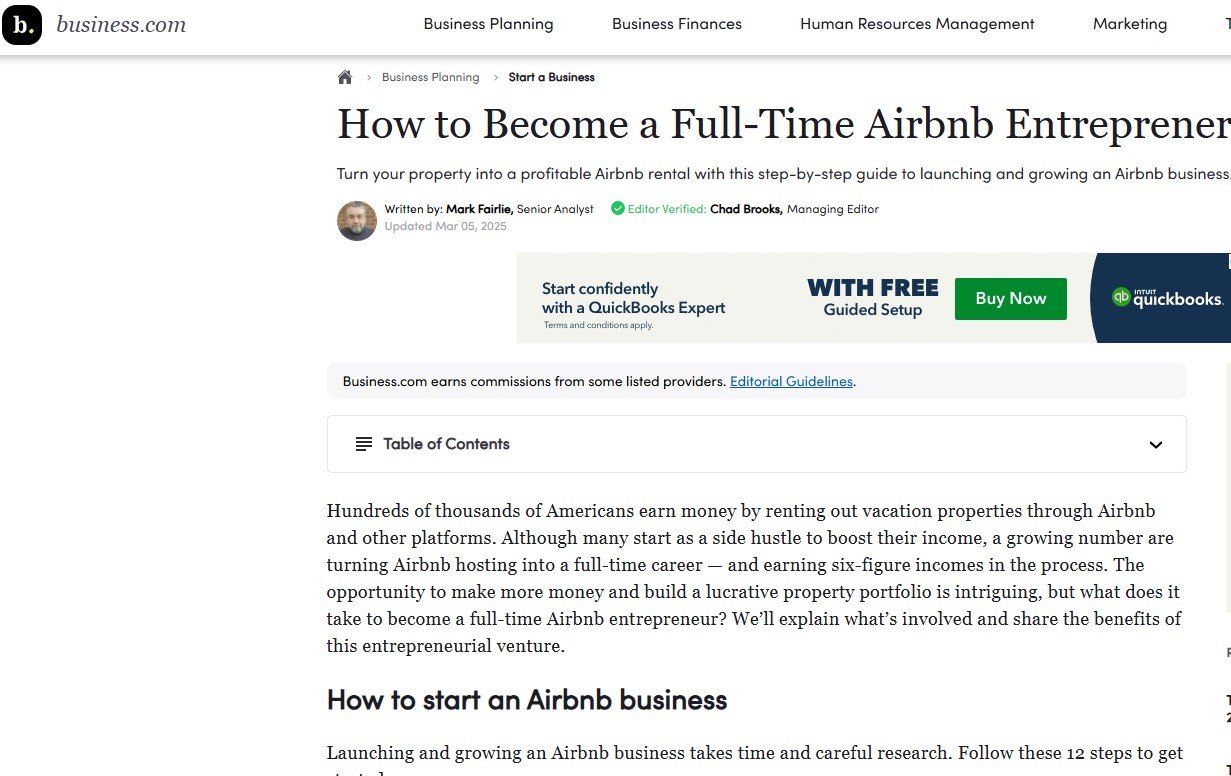Open the Human Resources Management menu
The width and height of the screenshot is (1231, 776).
(x=917, y=24)
